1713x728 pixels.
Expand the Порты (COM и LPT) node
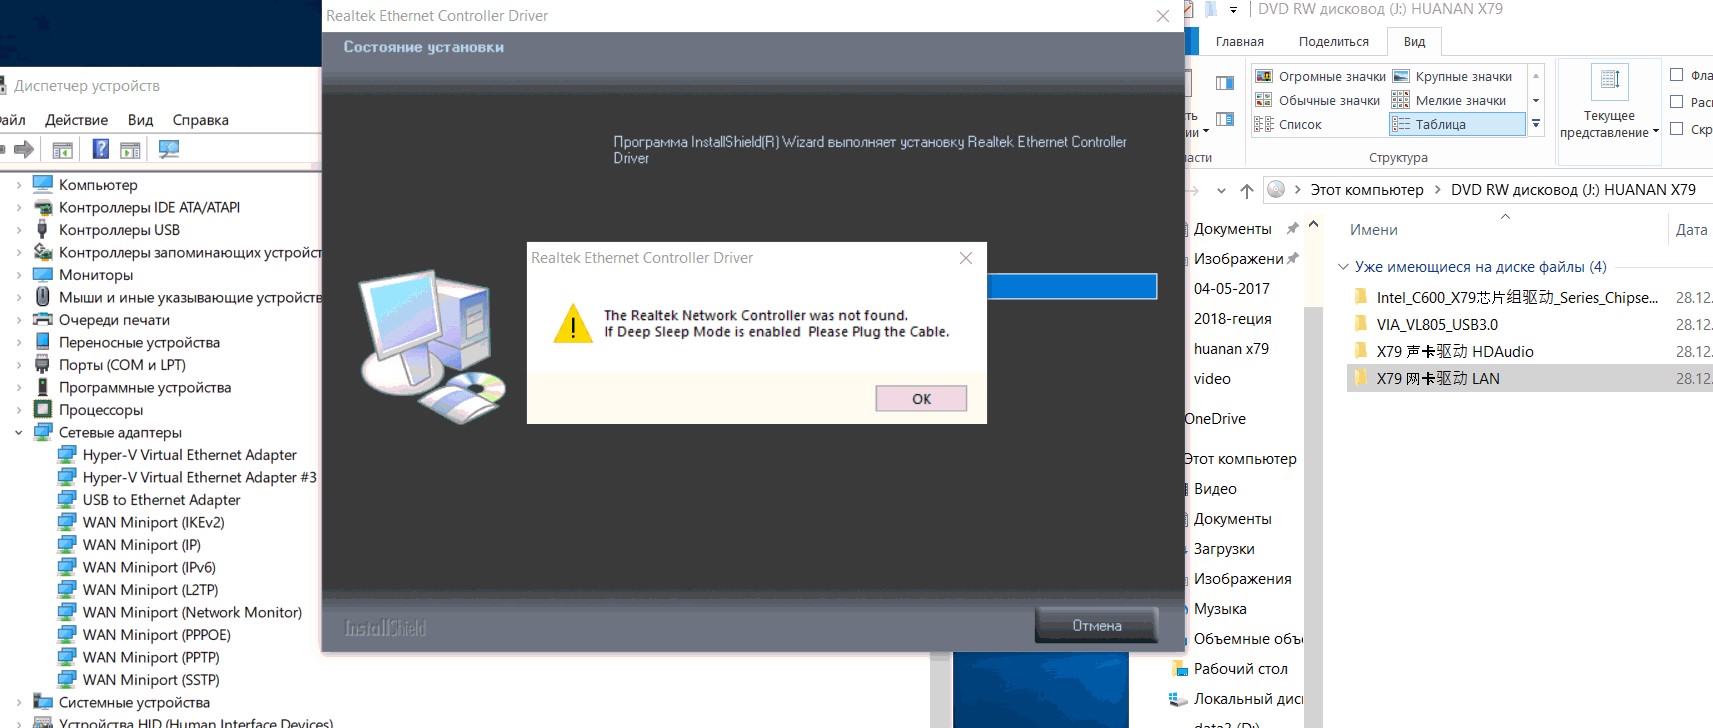18,365
